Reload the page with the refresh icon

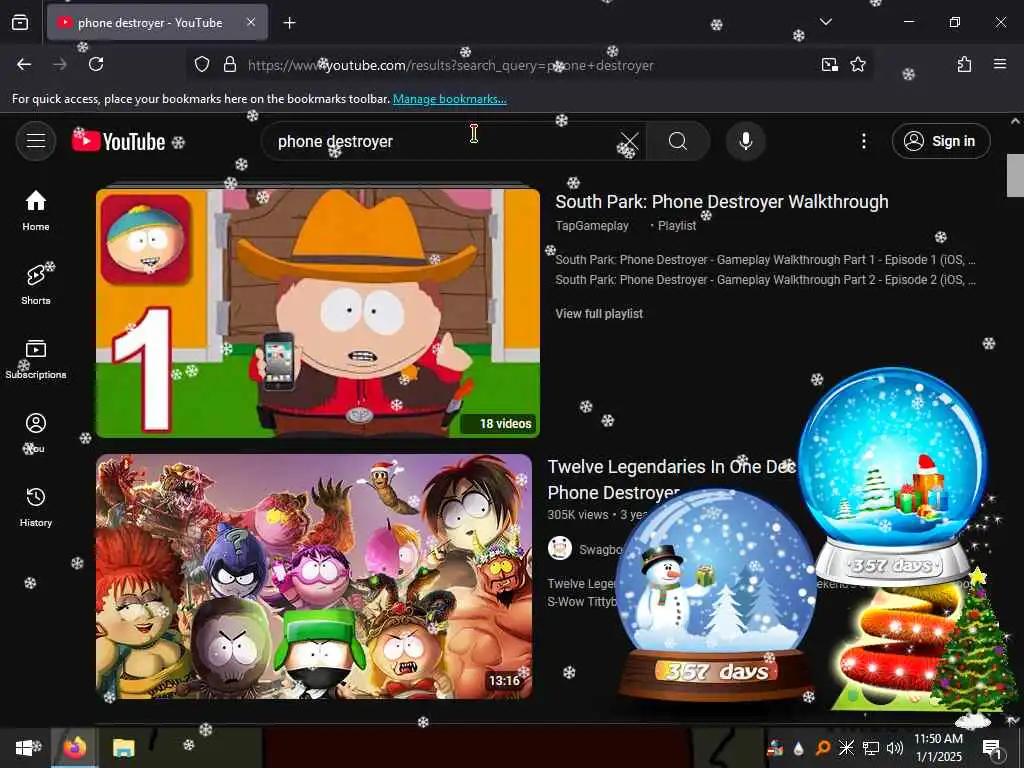click(96, 64)
